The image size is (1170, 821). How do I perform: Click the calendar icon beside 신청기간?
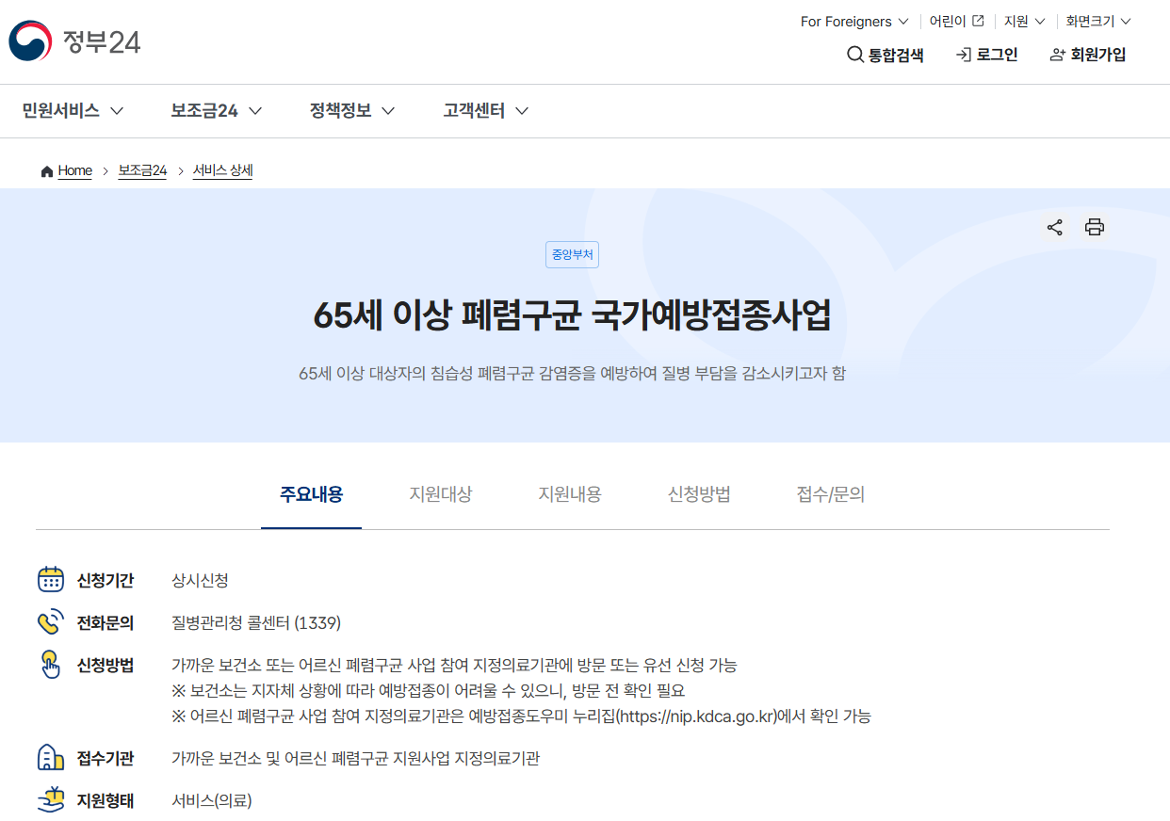tap(50, 580)
